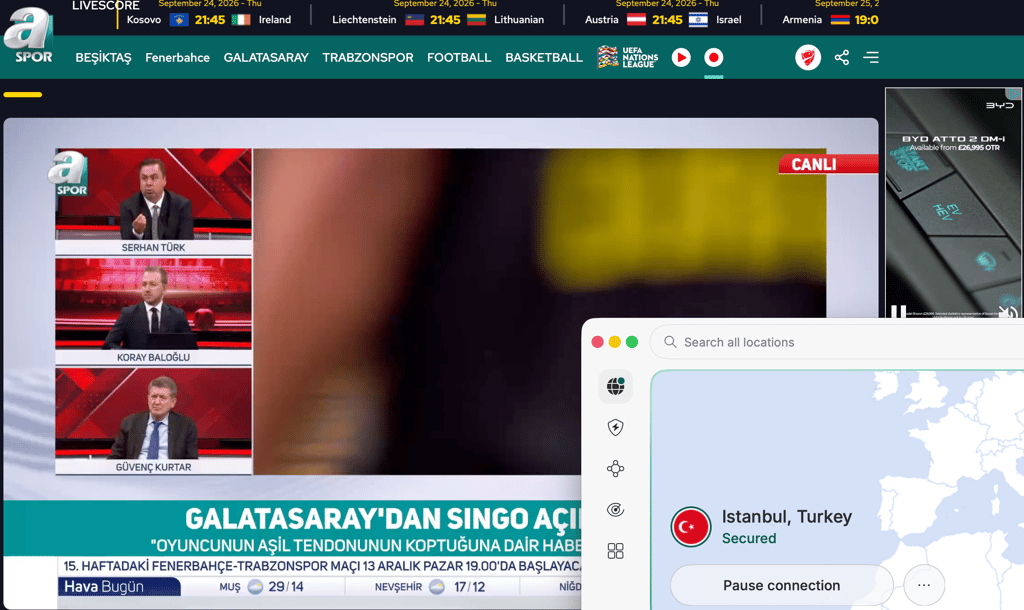Open the dark web monitor target icon
This screenshot has width=1024, height=610.
(x=615, y=509)
